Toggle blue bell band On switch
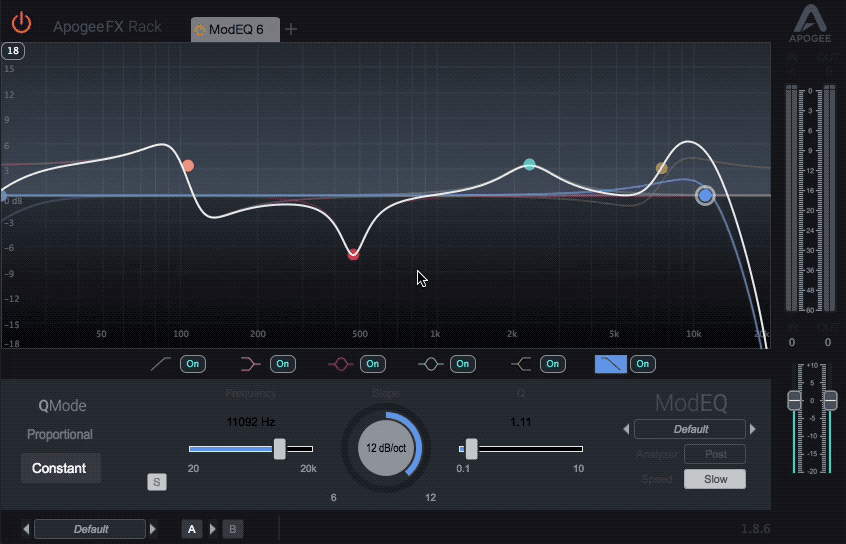 [x=463, y=364]
